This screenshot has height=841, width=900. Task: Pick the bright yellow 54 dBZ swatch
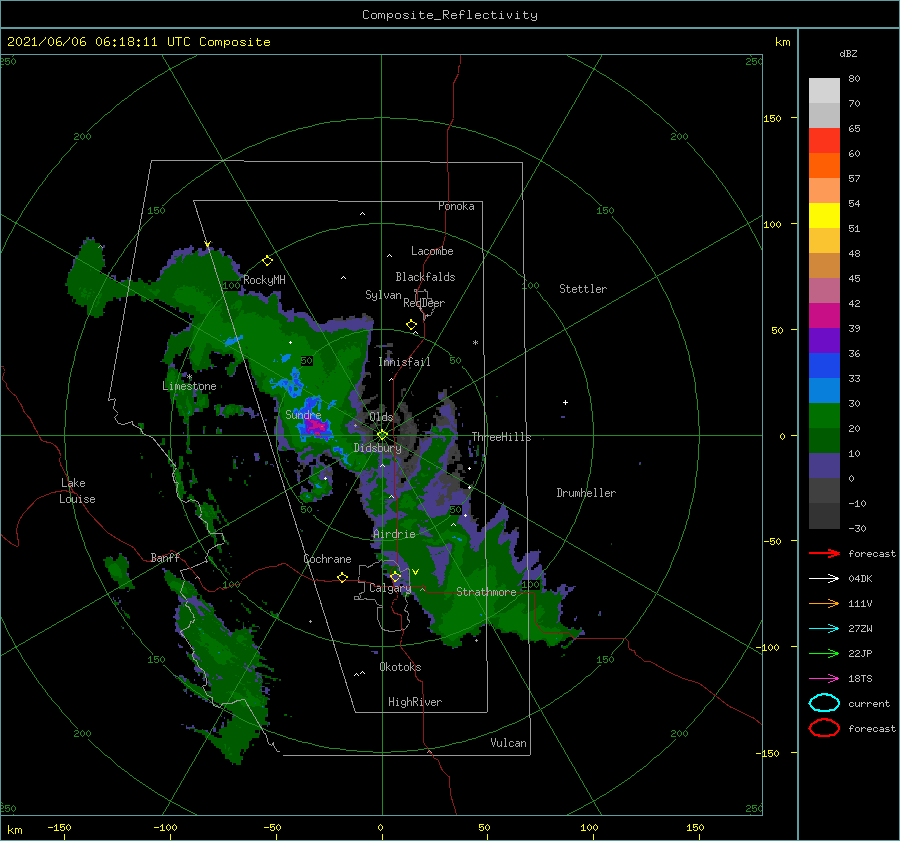pos(824,215)
